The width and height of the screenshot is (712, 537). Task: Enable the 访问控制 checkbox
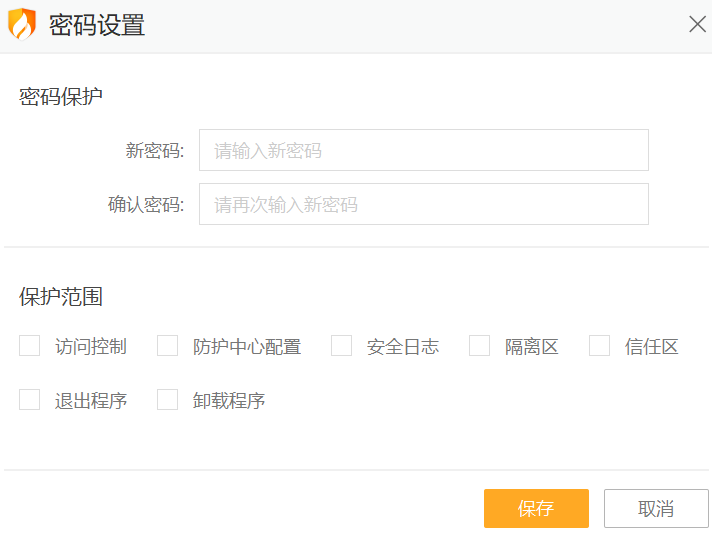(x=30, y=346)
